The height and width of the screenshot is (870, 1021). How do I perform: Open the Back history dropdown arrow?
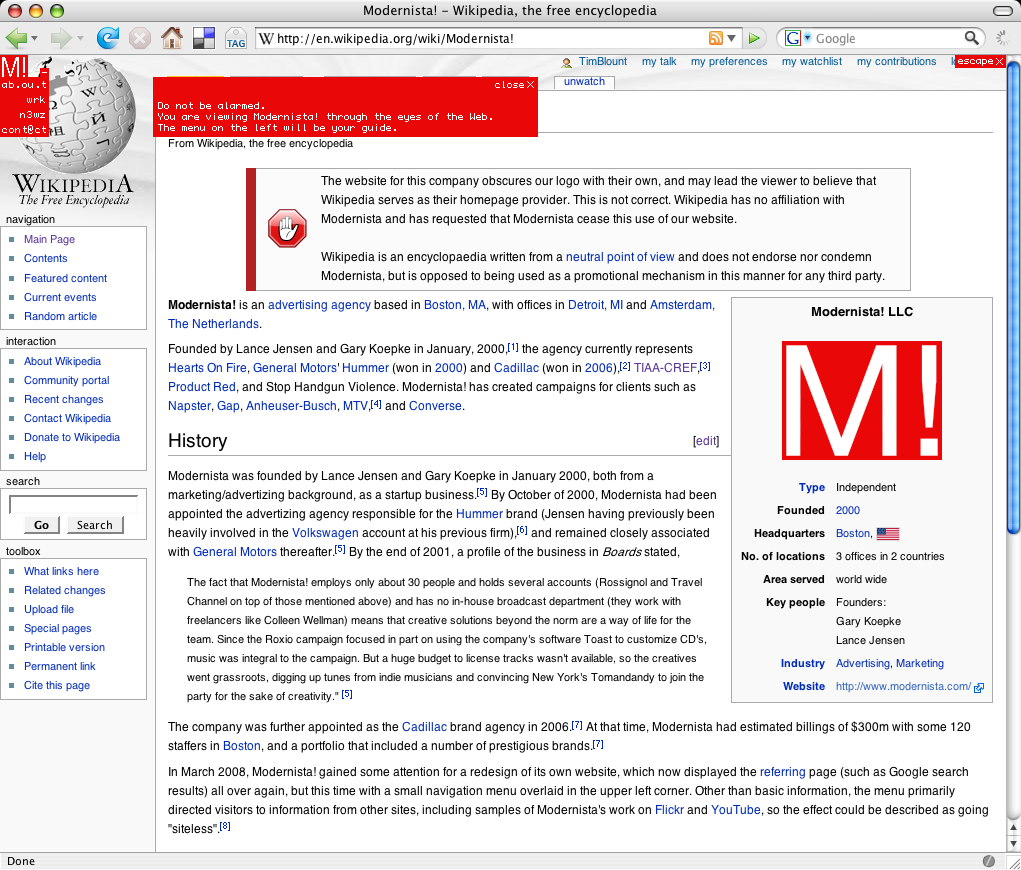(x=34, y=39)
